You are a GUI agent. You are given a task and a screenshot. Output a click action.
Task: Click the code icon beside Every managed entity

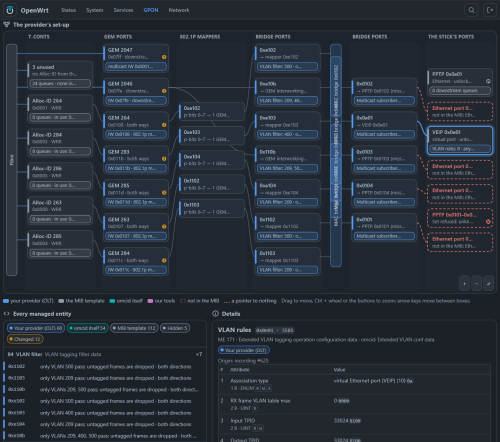coord(6,314)
